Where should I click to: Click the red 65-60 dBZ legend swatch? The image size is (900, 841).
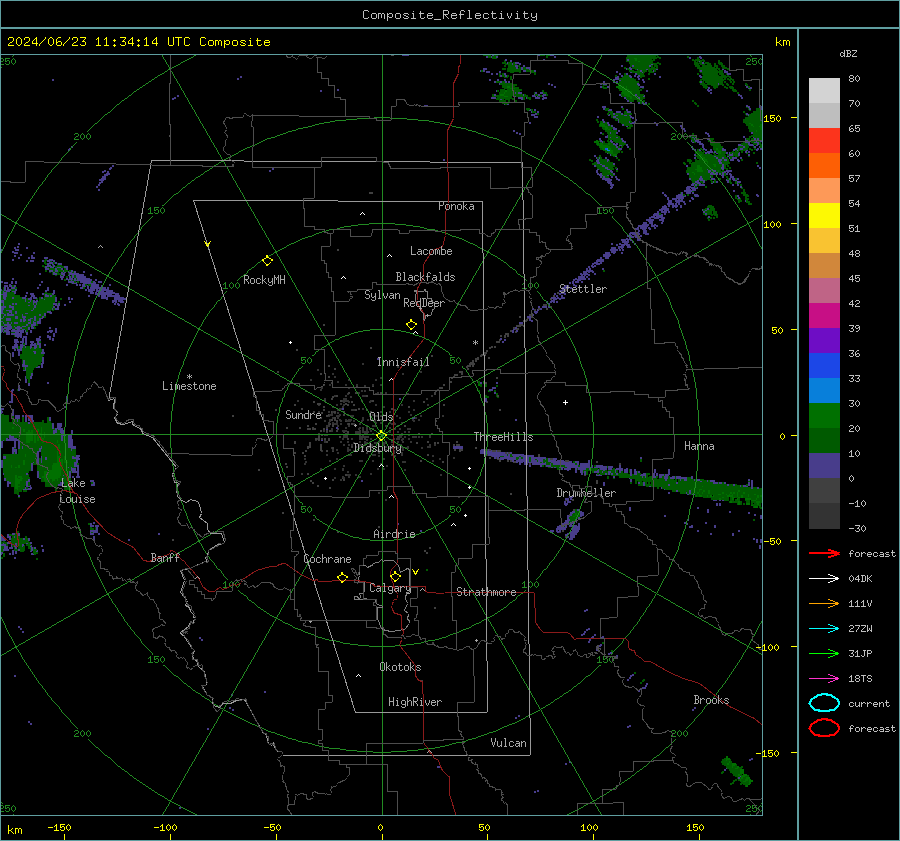click(824, 141)
